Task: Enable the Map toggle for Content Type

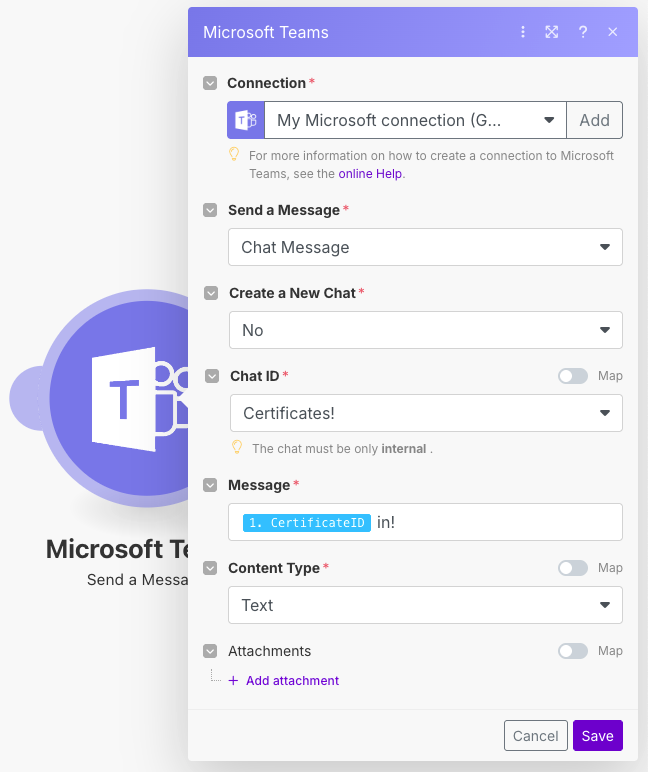Action: pos(573,568)
